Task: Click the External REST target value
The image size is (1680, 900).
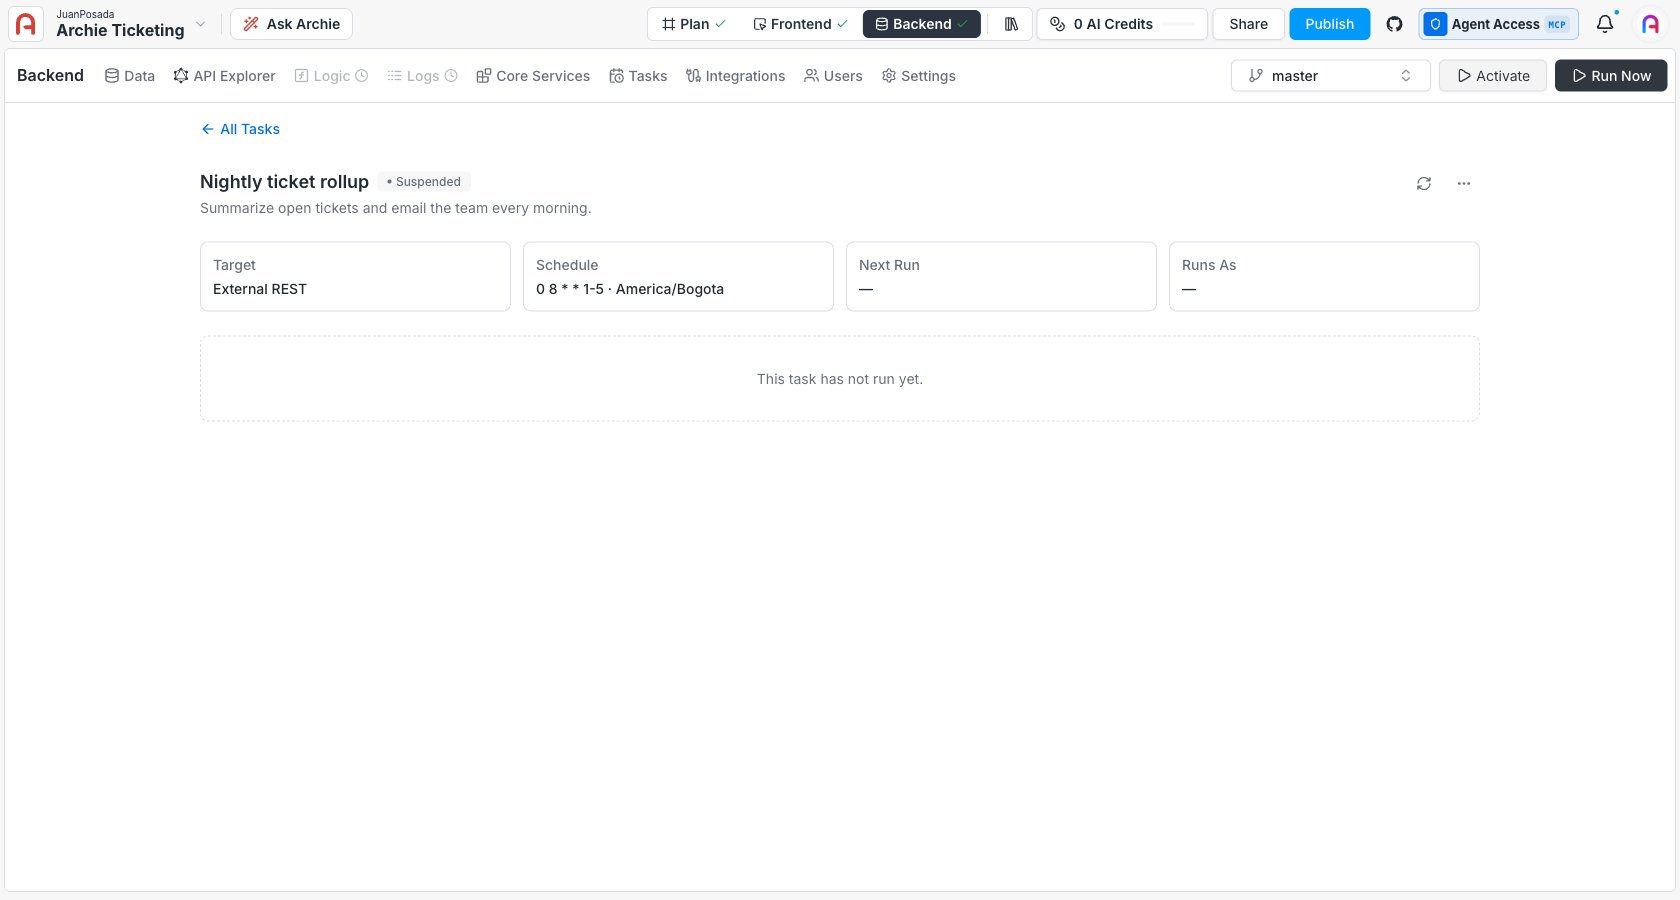Action: [x=260, y=289]
